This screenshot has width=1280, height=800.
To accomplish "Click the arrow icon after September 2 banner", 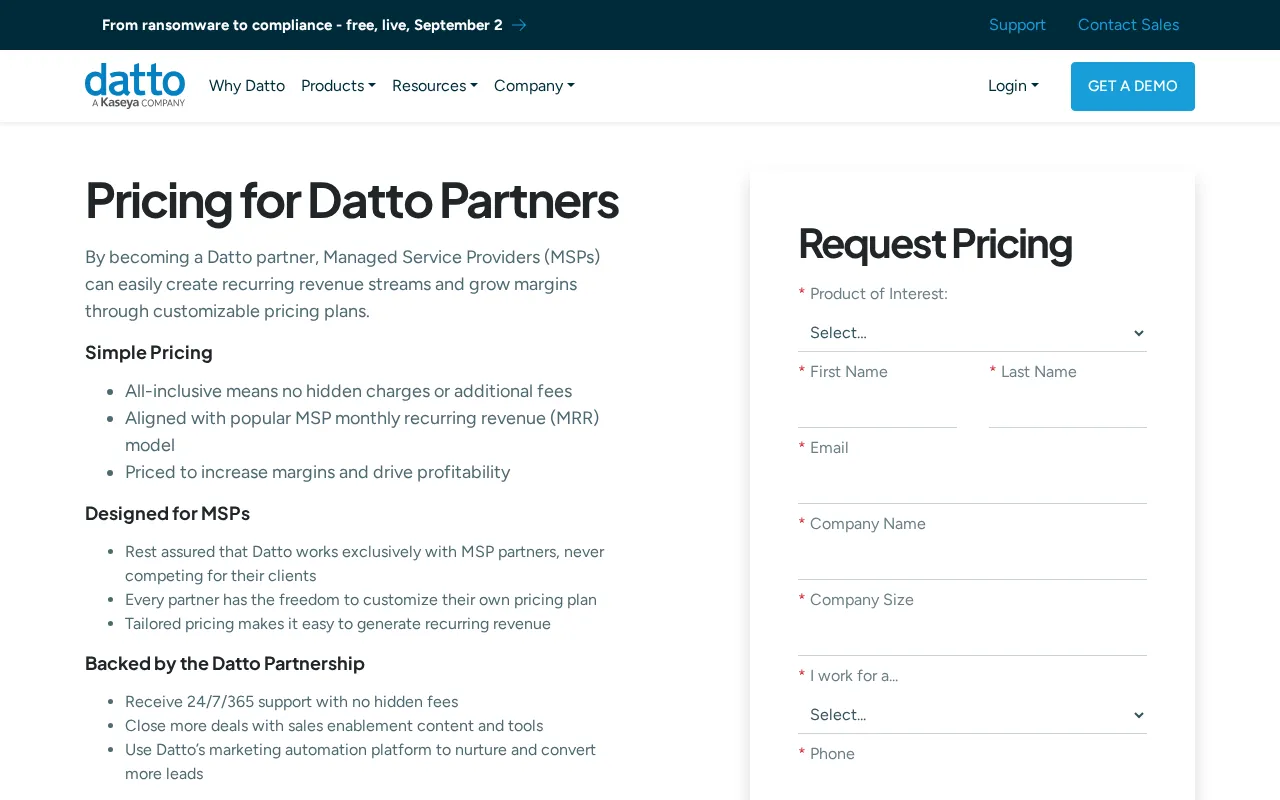I will tap(519, 25).
